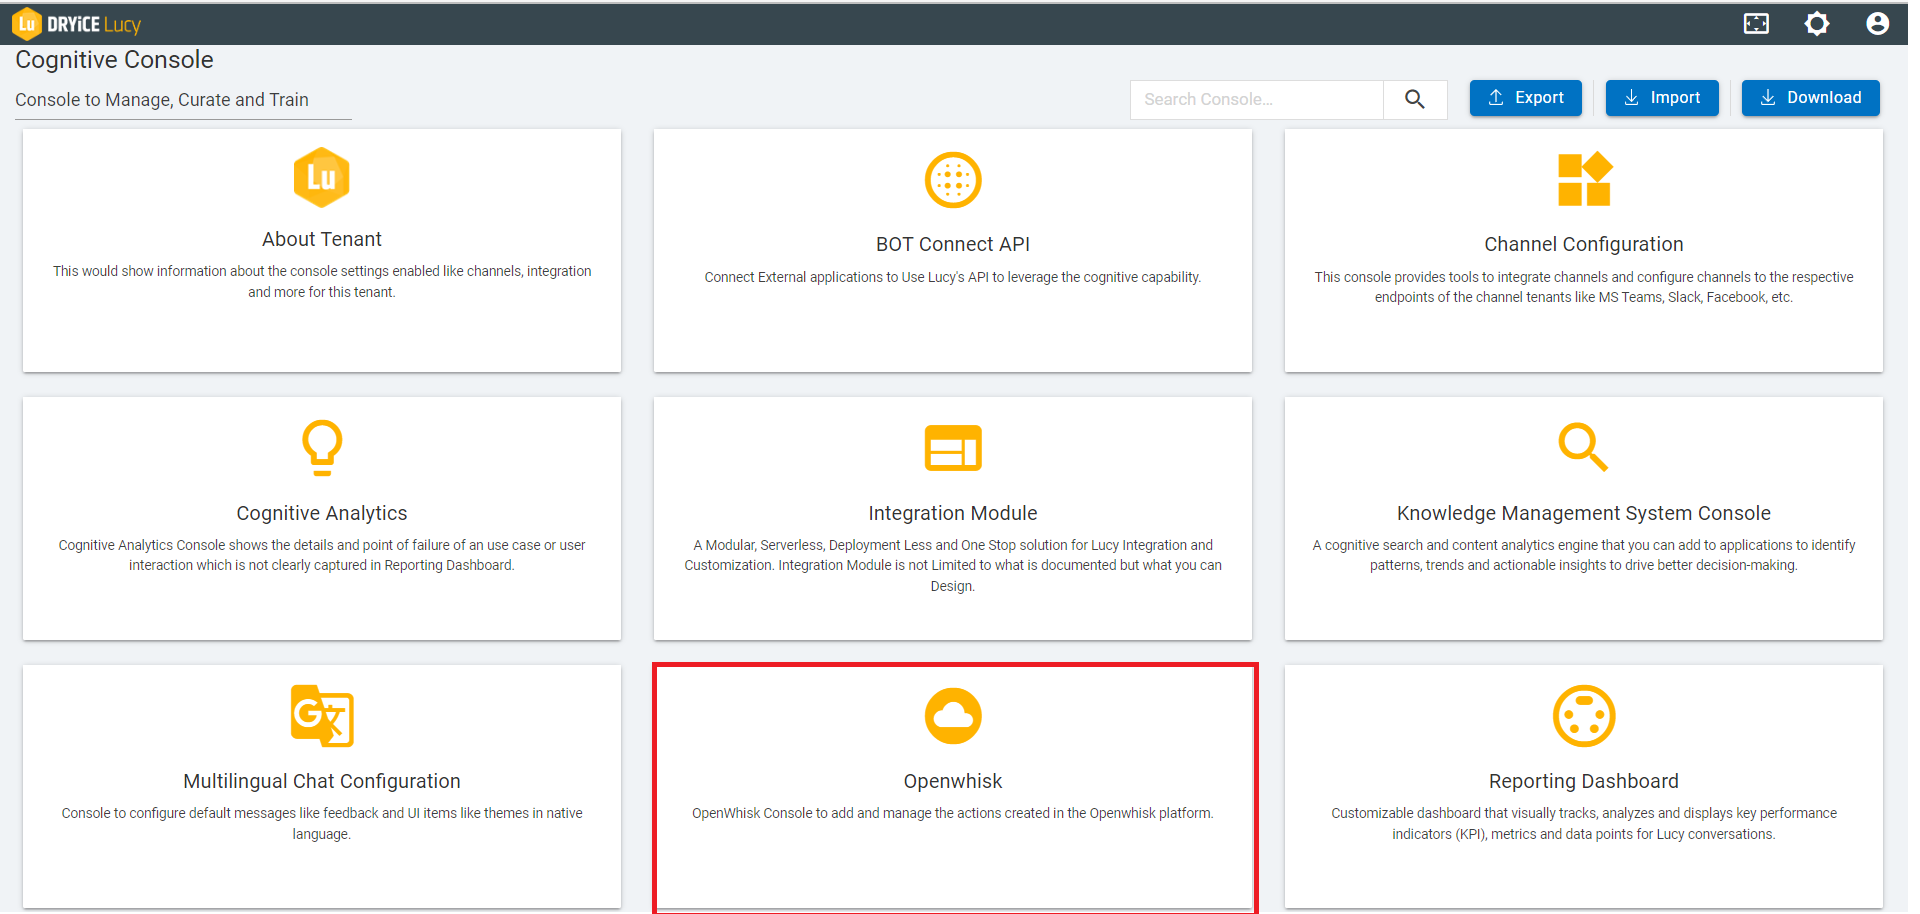Select the Multilingual Chat translation icon
The width and height of the screenshot is (1920, 914).
tap(321, 715)
